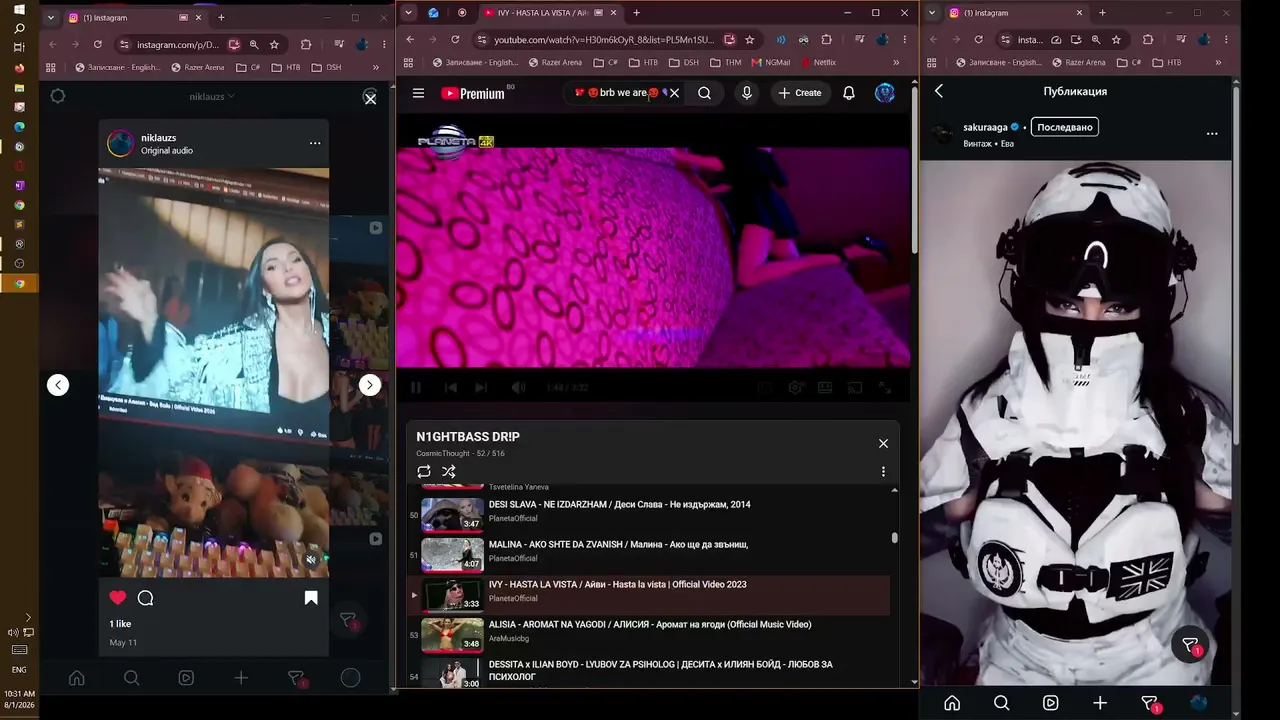Viewport: 1280px width, 720px height.
Task: Open Instagram Home in left window
Action: (76, 678)
